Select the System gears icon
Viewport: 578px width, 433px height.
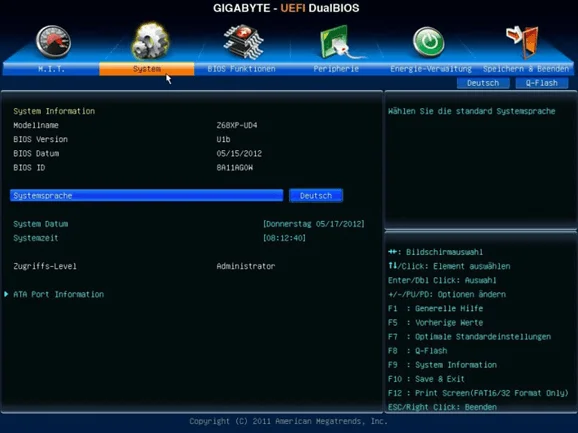[150, 41]
